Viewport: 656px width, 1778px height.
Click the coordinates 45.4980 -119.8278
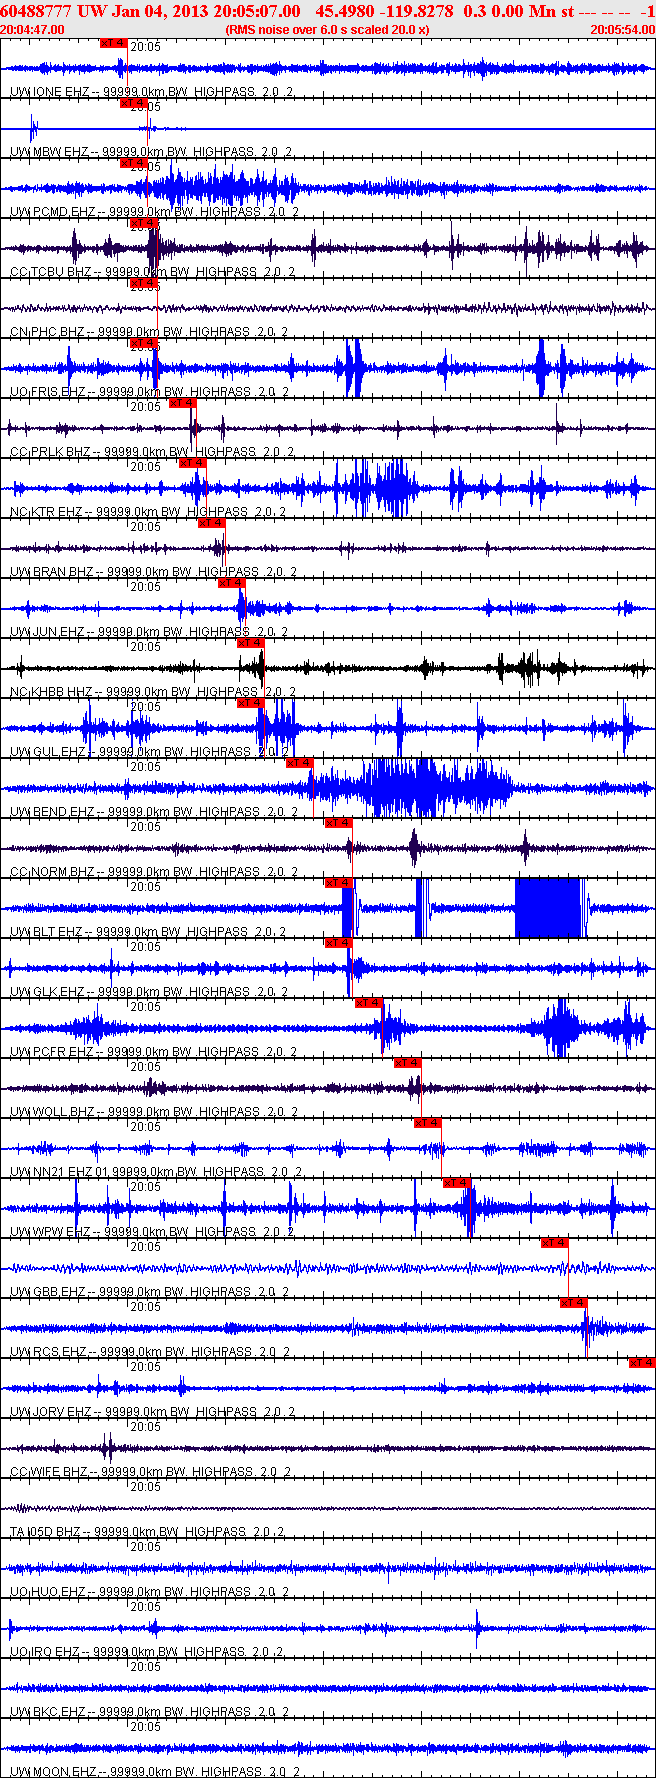coord(384,11)
